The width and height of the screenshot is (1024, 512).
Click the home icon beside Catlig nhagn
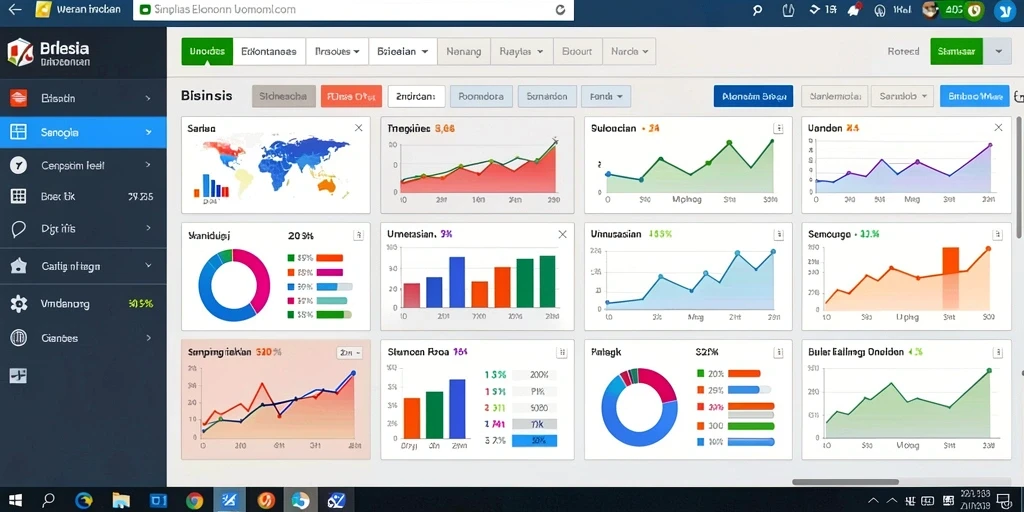18,266
